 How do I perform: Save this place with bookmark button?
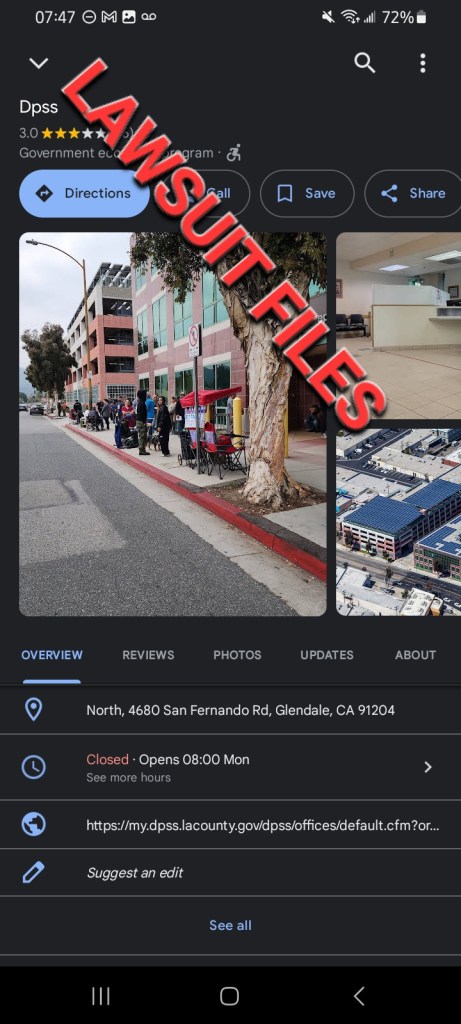[x=307, y=193]
